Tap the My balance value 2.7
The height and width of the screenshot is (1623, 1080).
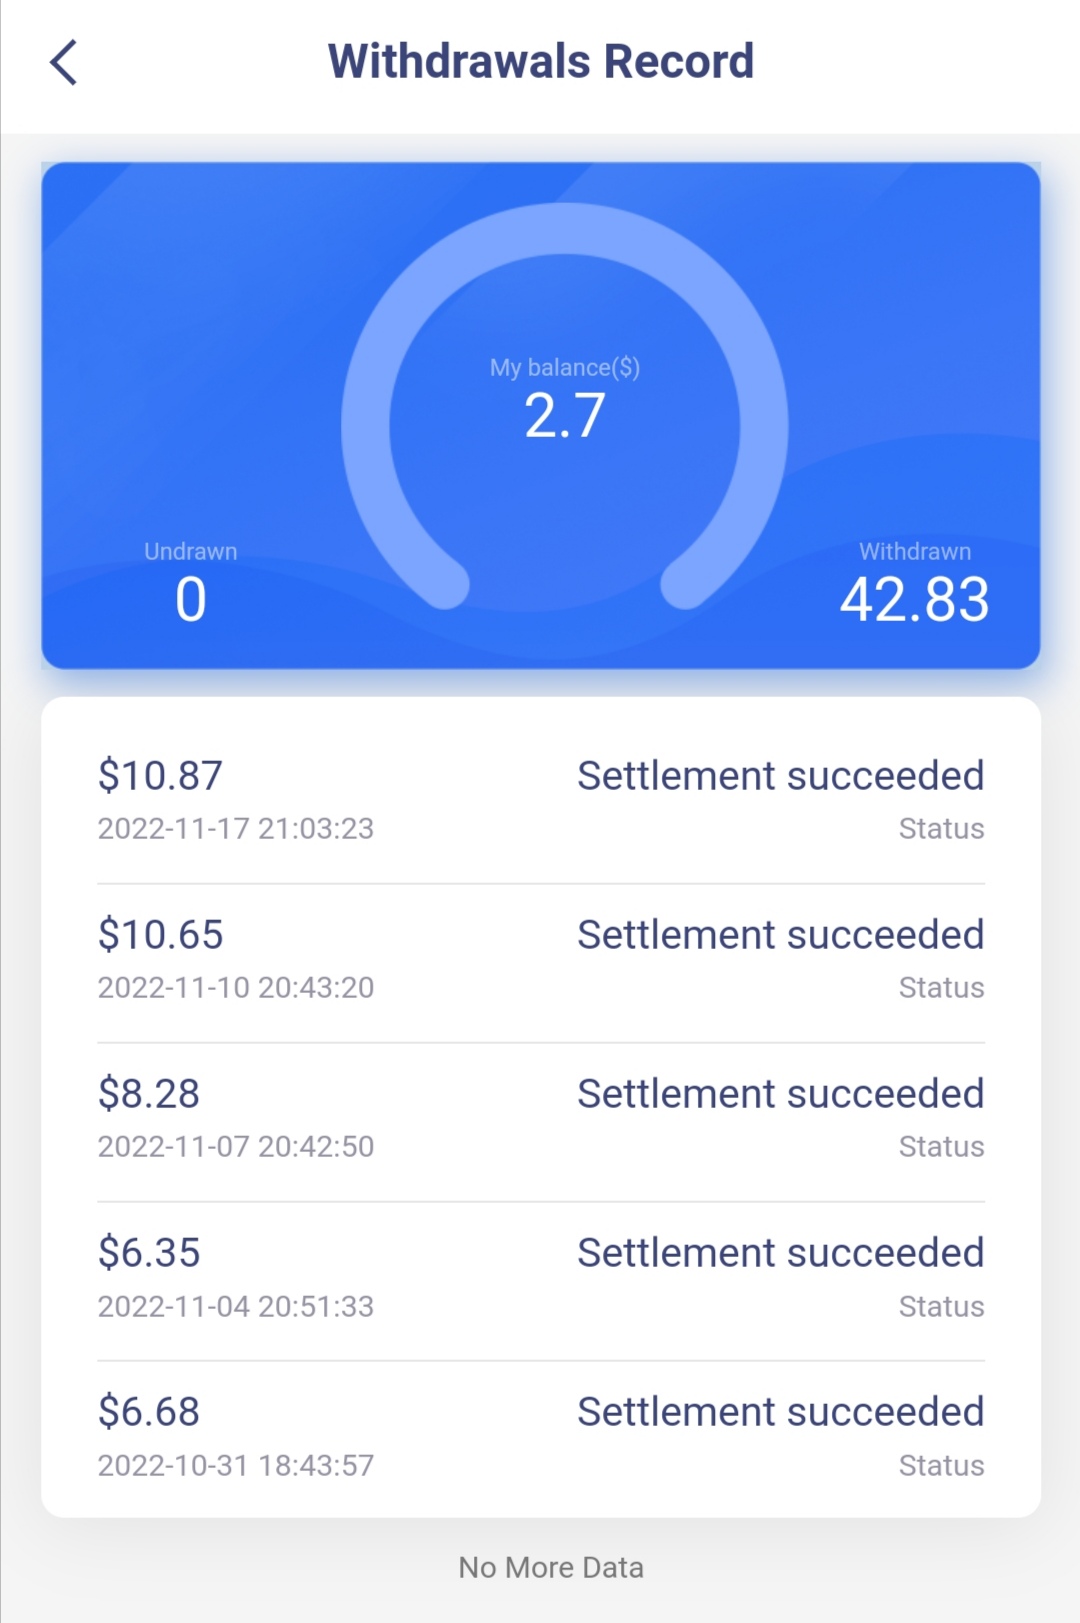[565, 415]
